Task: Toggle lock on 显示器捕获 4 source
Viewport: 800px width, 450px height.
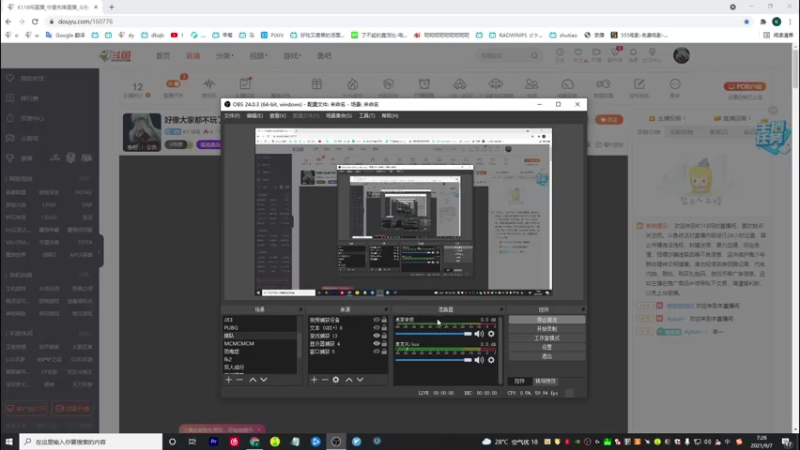Action: click(384, 343)
